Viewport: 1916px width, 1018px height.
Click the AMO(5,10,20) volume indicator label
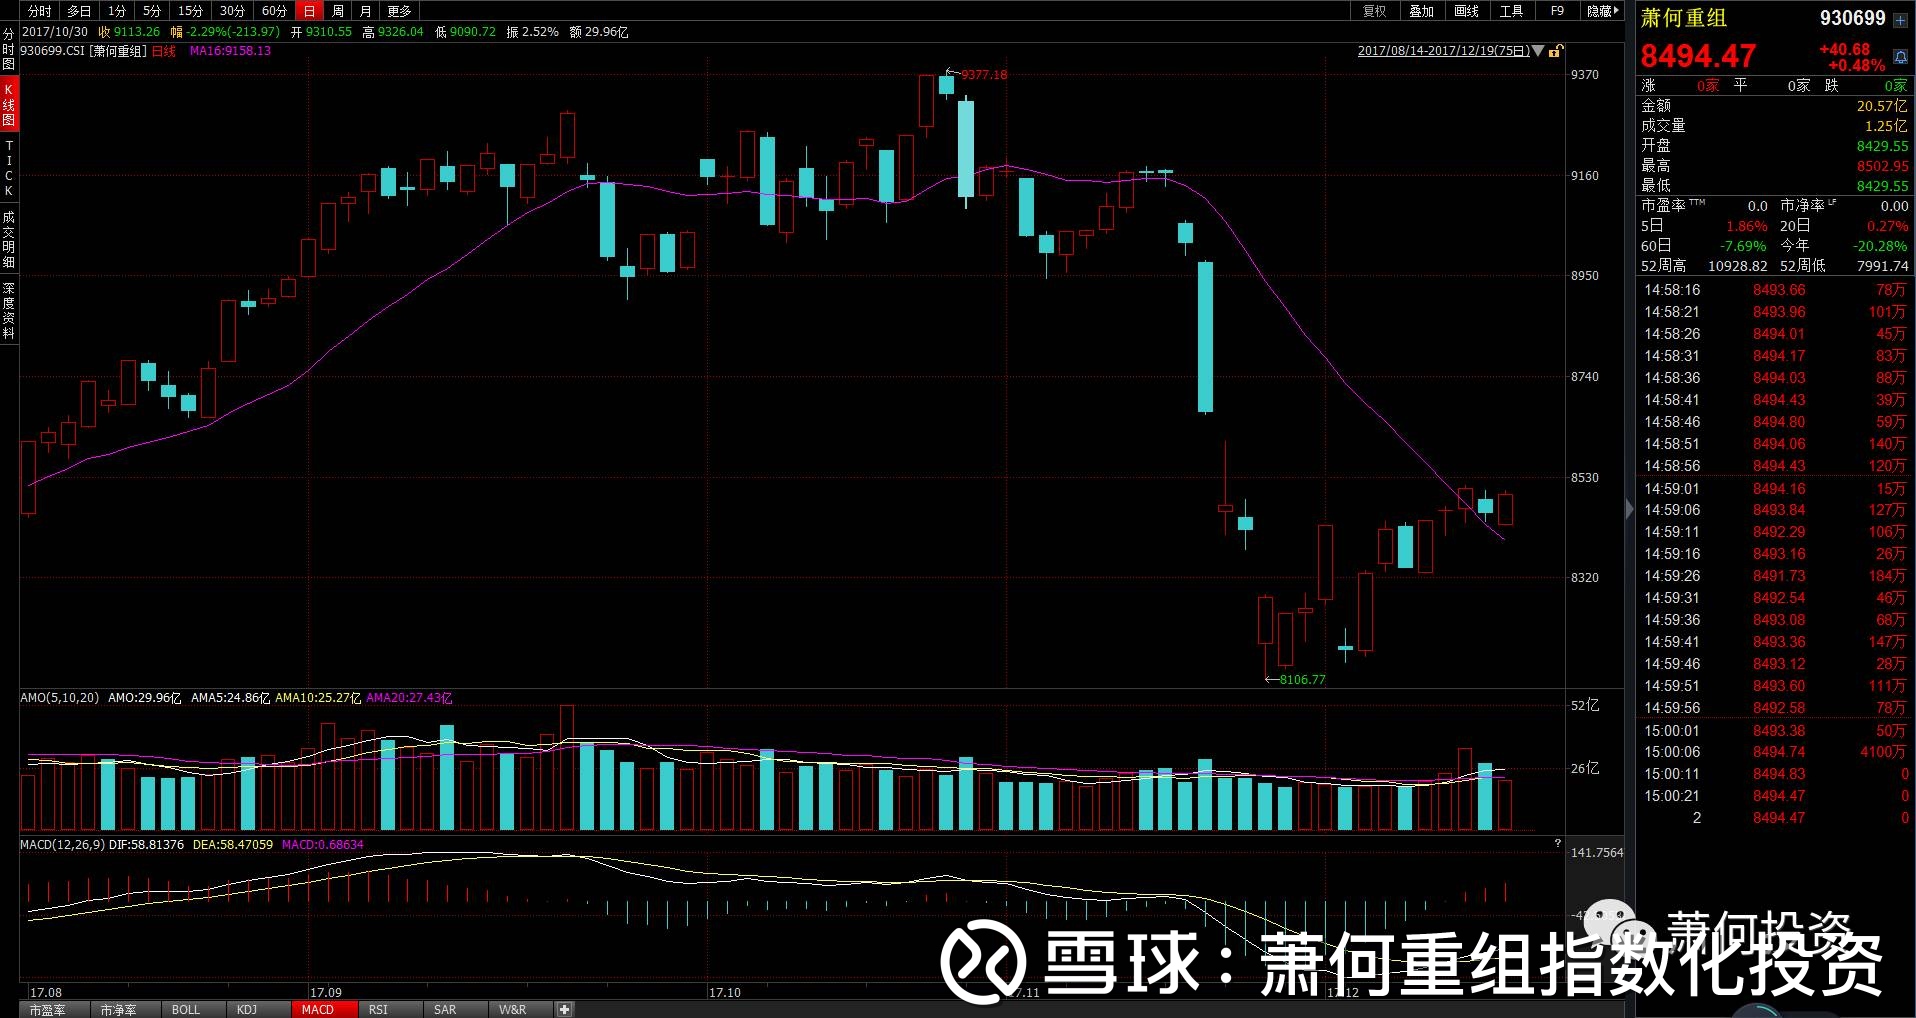click(60, 698)
